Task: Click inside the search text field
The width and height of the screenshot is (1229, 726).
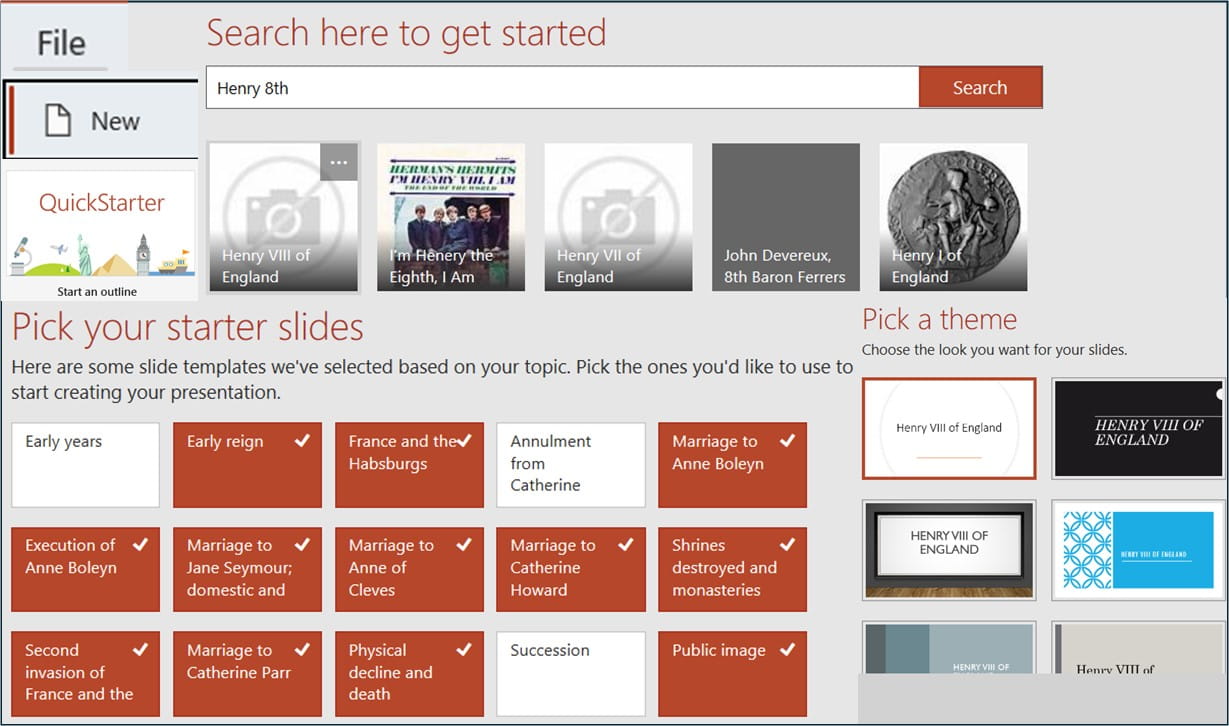Action: tap(560, 87)
